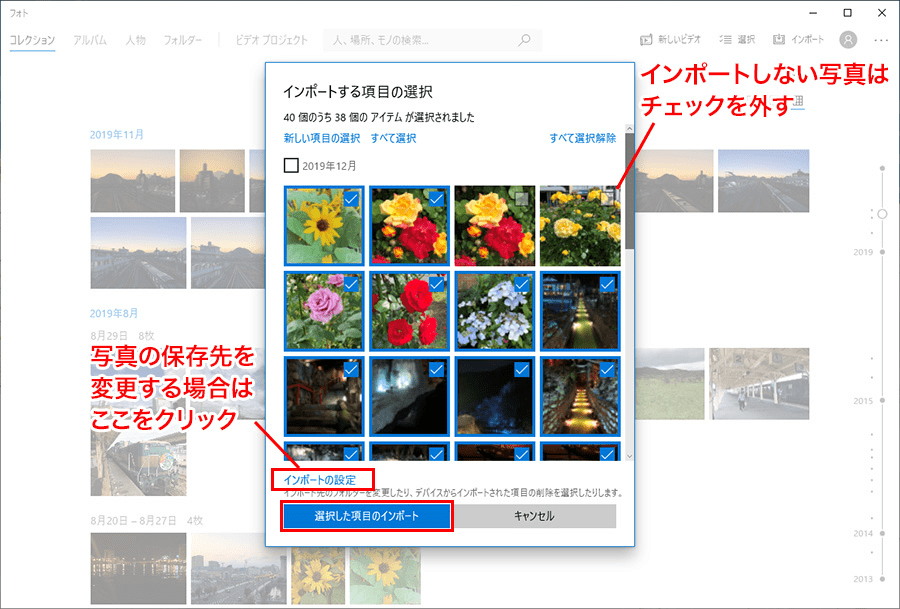Click the Import (インポート) toolbar button

click(798, 40)
